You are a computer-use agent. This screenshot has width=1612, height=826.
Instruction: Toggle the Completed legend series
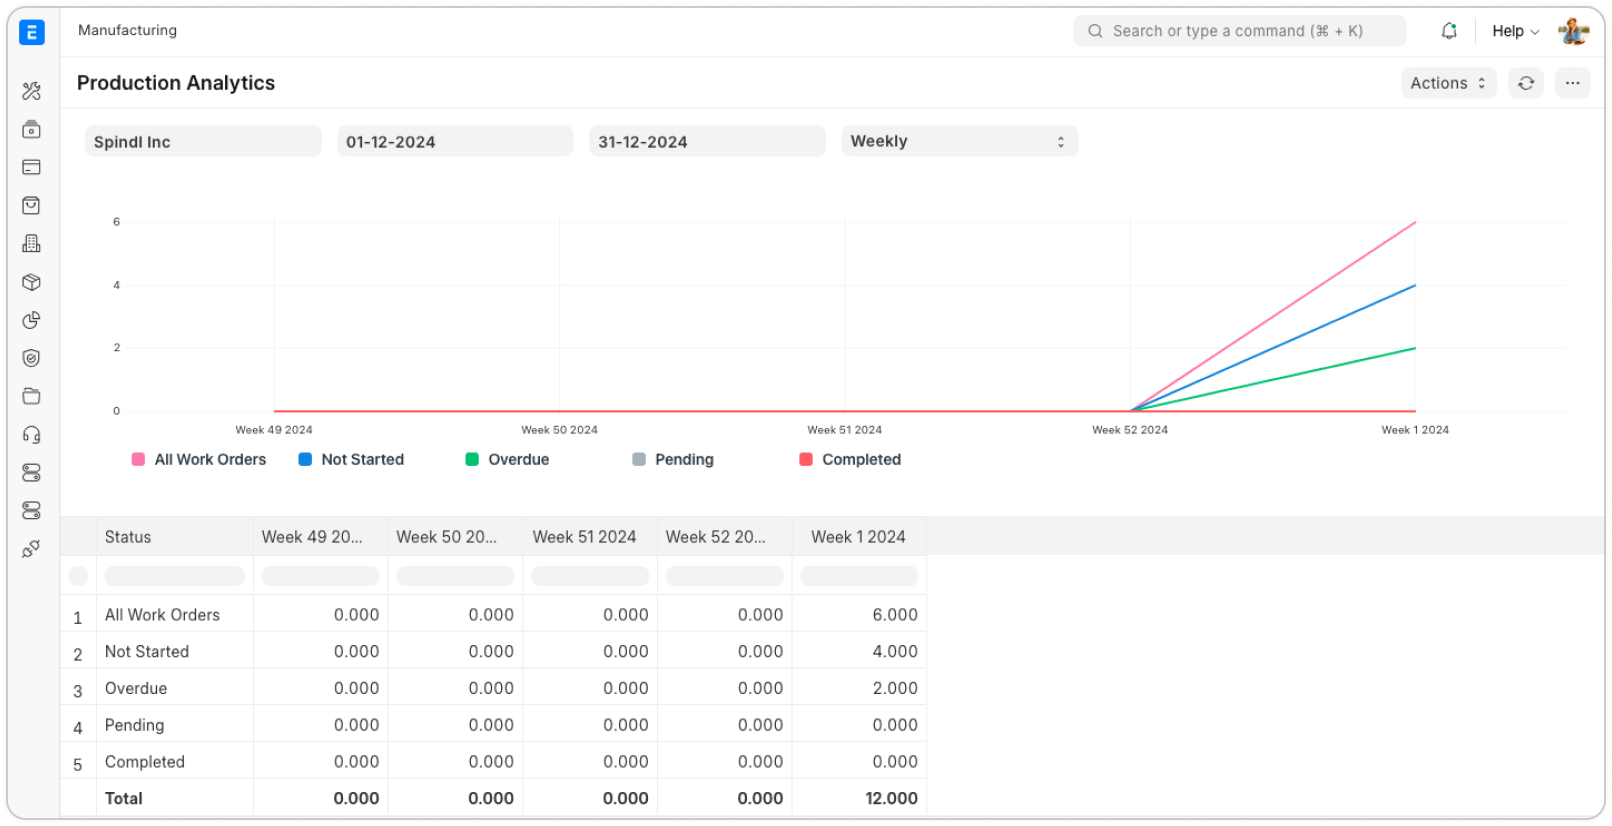tap(850, 460)
